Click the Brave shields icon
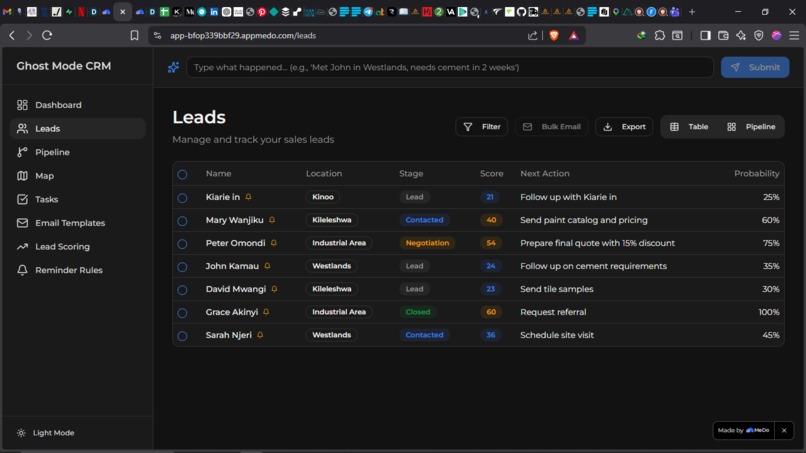The width and height of the screenshot is (806, 453). [x=554, y=35]
